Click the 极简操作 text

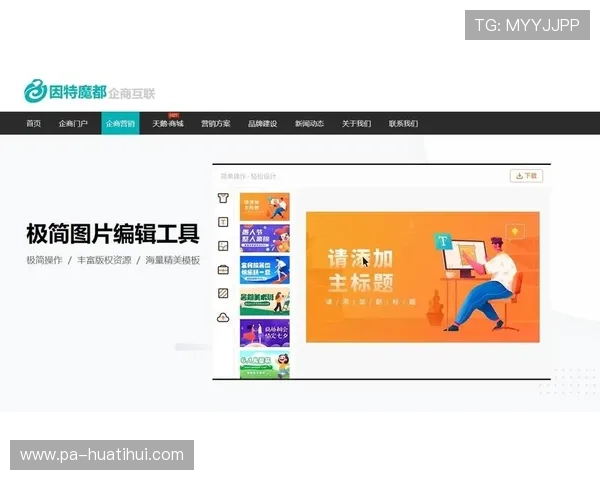pos(44,260)
